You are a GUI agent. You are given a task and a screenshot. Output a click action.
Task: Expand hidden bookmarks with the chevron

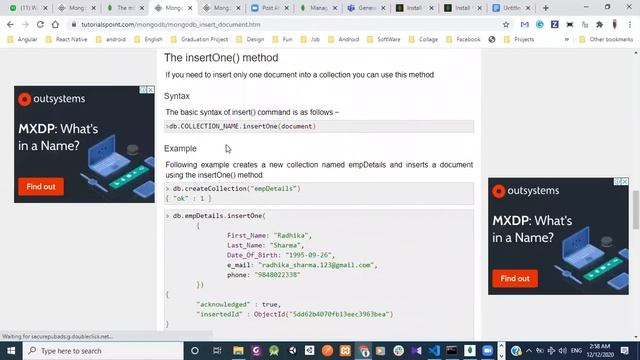(567, 40)
